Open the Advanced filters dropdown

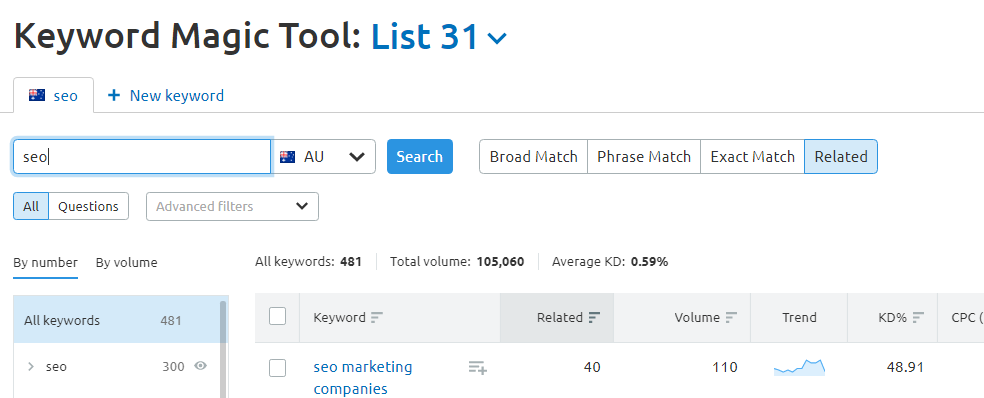coord(232,207)
